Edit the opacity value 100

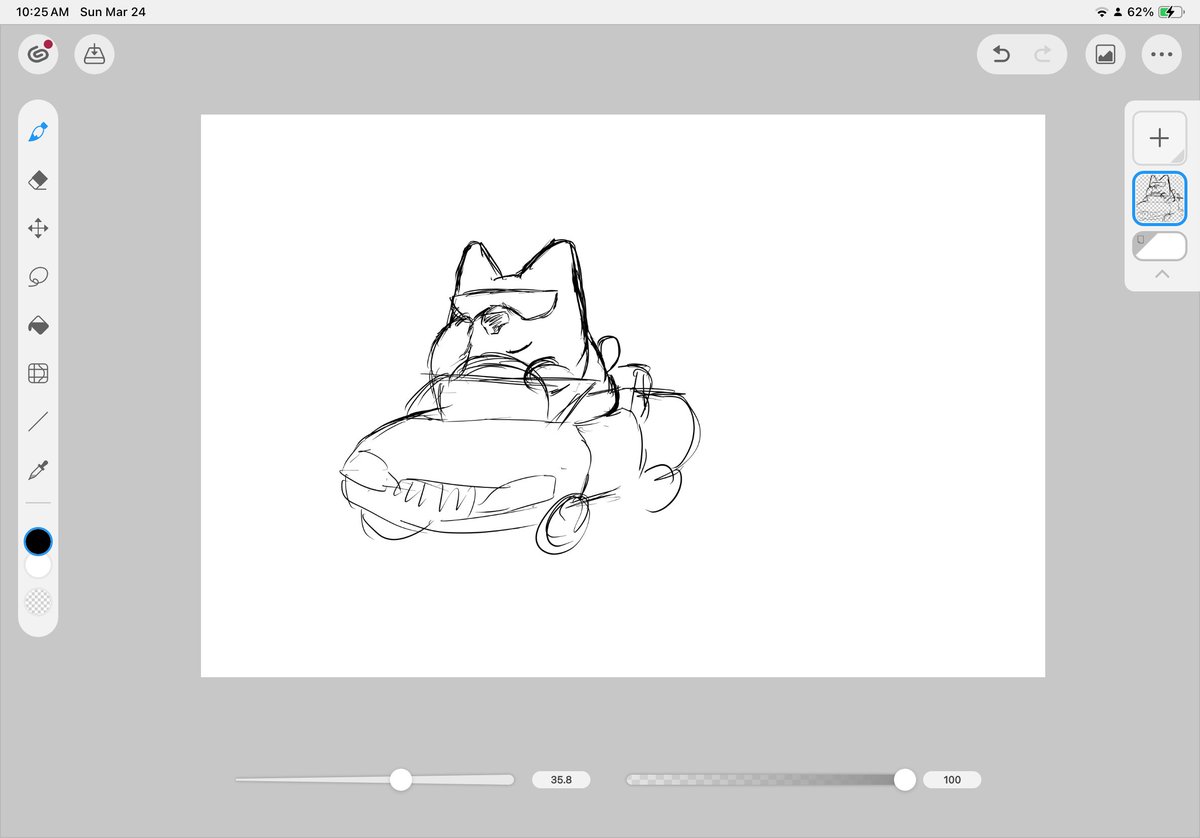click(x=952, y=780)
